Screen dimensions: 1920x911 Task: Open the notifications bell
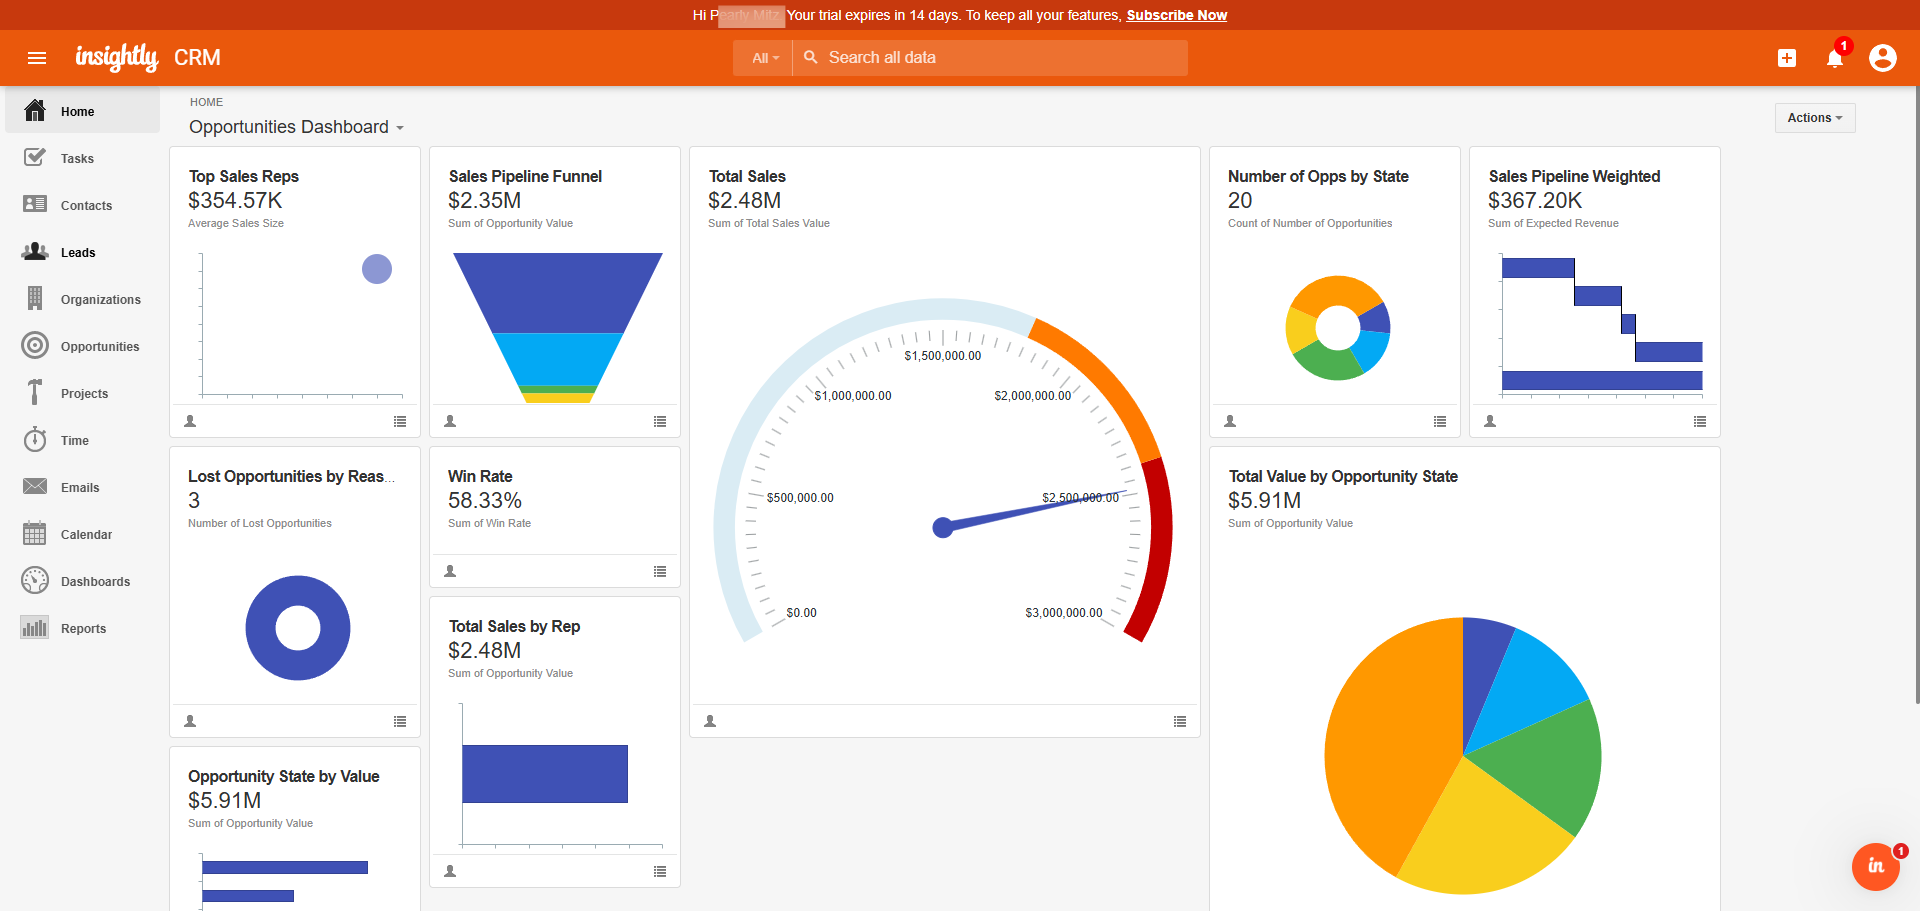tap(1835, 58)
